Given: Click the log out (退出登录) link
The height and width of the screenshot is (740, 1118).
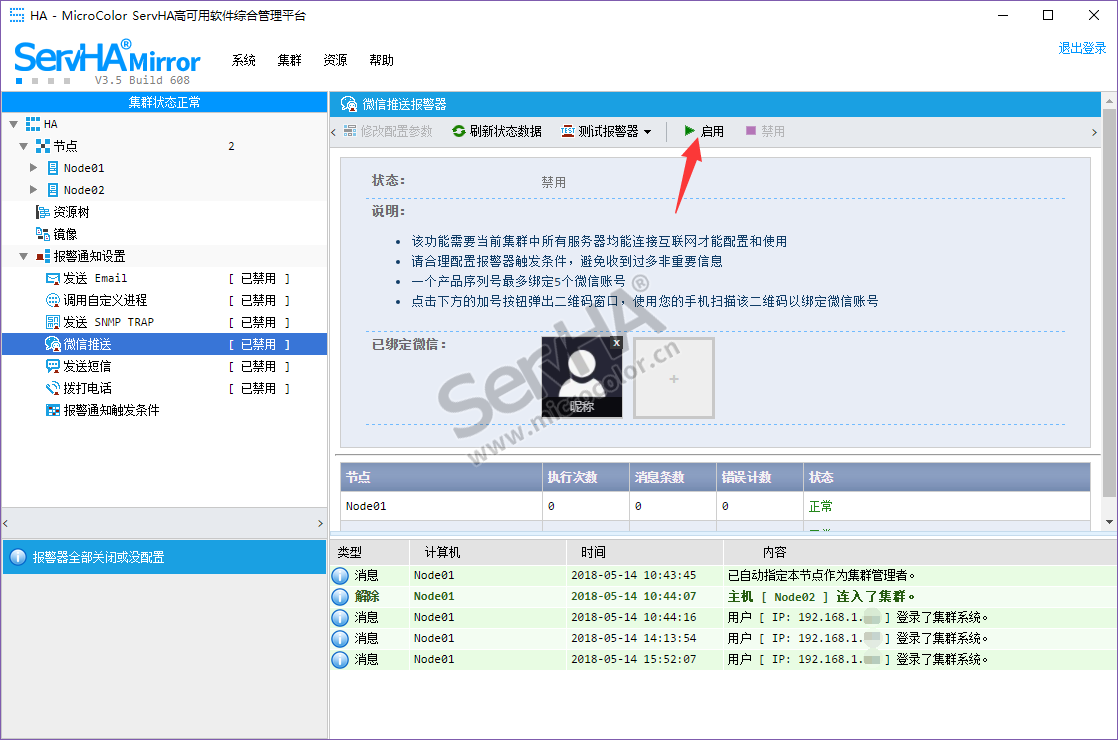Looking at the screenshot, I should [x=1082, y=48].
